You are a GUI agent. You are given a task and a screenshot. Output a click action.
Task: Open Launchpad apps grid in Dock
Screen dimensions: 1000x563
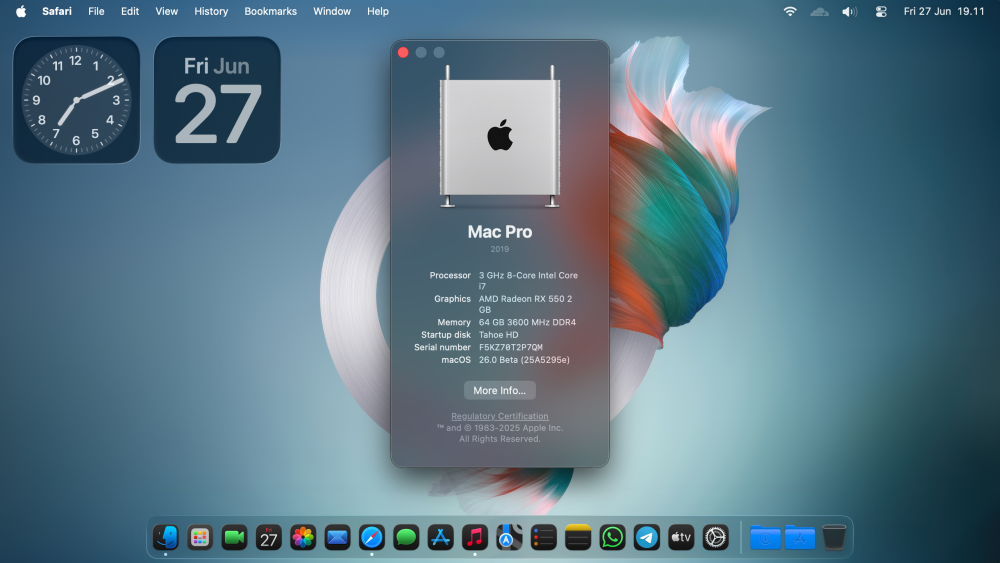[x=200, y=537]
